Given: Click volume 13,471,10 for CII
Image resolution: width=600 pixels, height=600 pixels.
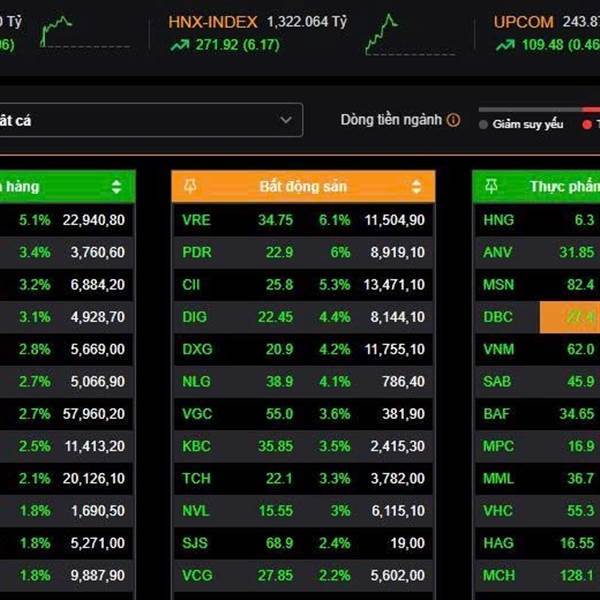Looking at the screenshot, I should pos(394,285).
